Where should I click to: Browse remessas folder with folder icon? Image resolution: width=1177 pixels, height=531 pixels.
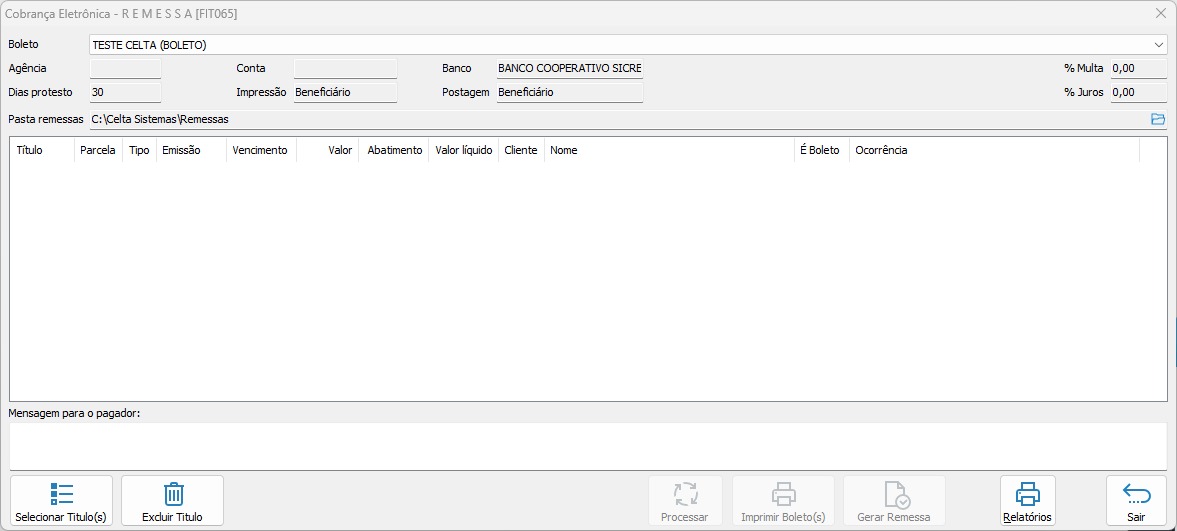pyautogui.click(x=1158, y=119)
